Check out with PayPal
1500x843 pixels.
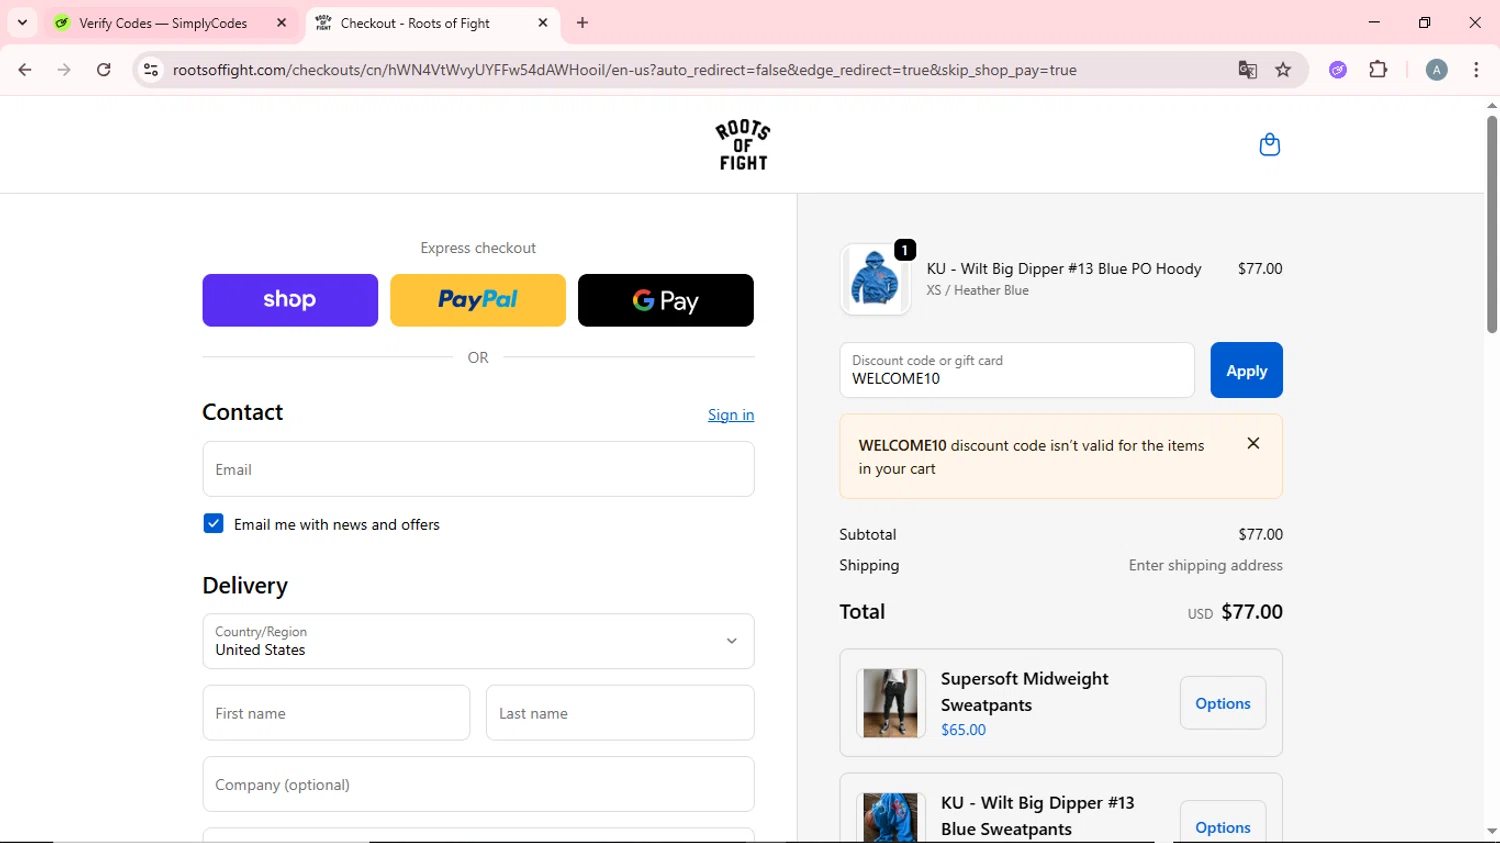478,300
